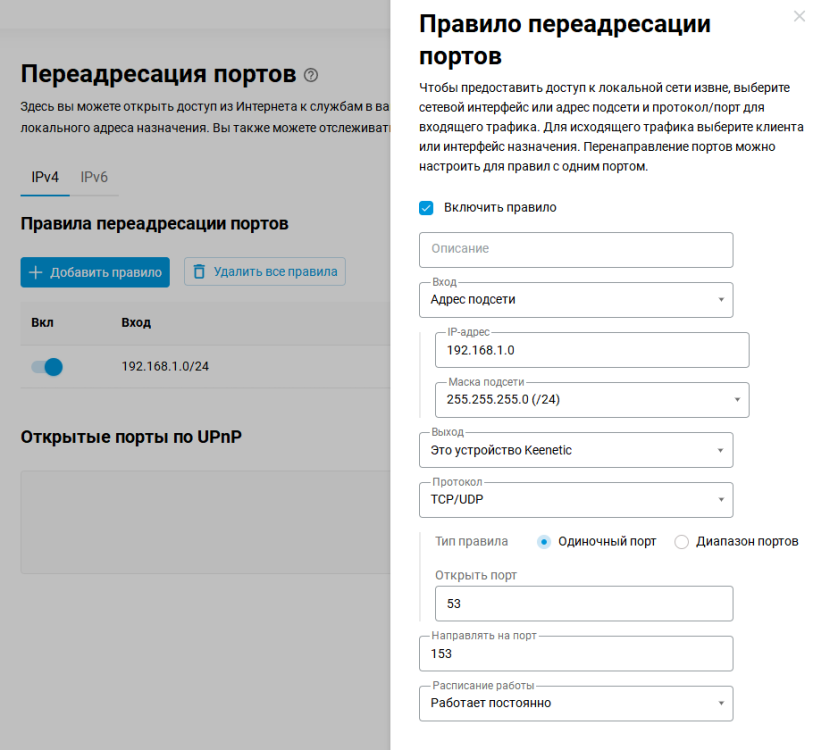Image resolution: width=813 pixels, height=750 pixels.
Task: Open the "Выход" dropdown
Action: pyautogui.click(x=575, y=450)
